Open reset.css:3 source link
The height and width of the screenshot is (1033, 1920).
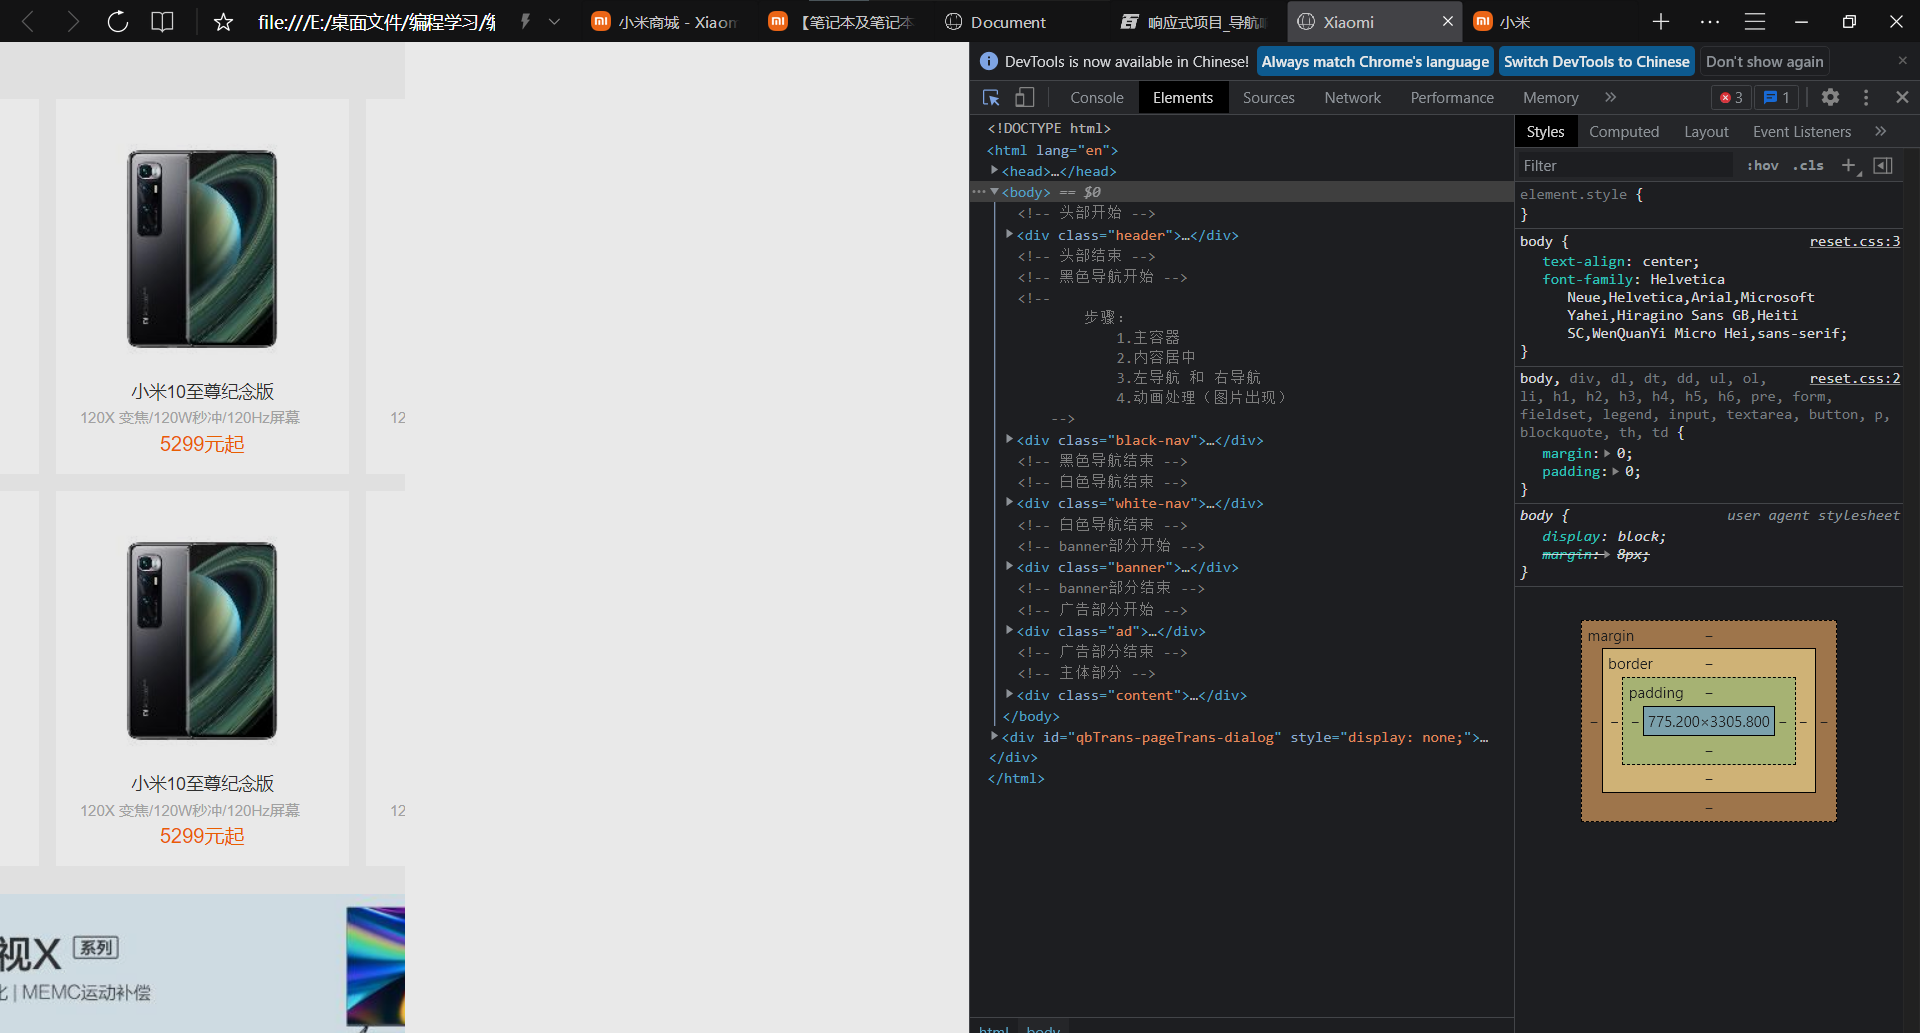(1855, 241)
